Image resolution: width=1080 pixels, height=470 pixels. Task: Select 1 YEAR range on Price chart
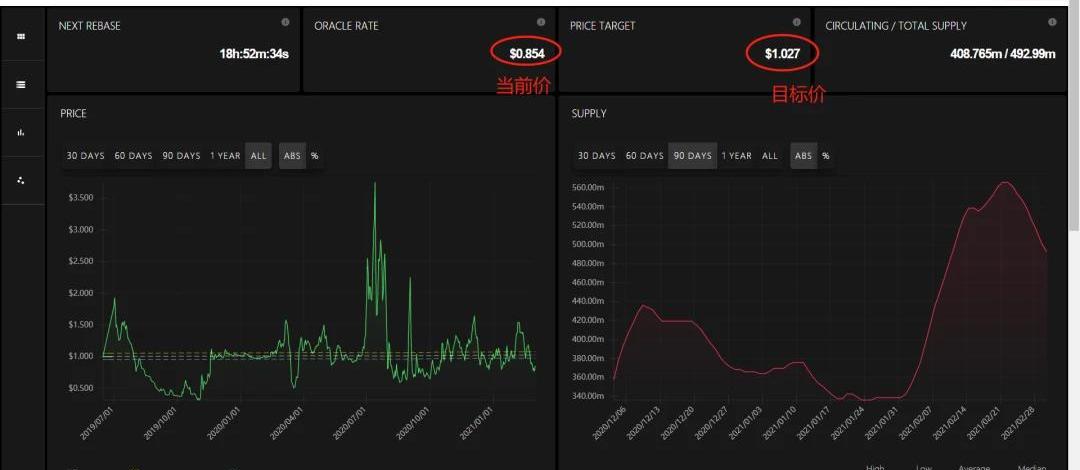point(224,156)
